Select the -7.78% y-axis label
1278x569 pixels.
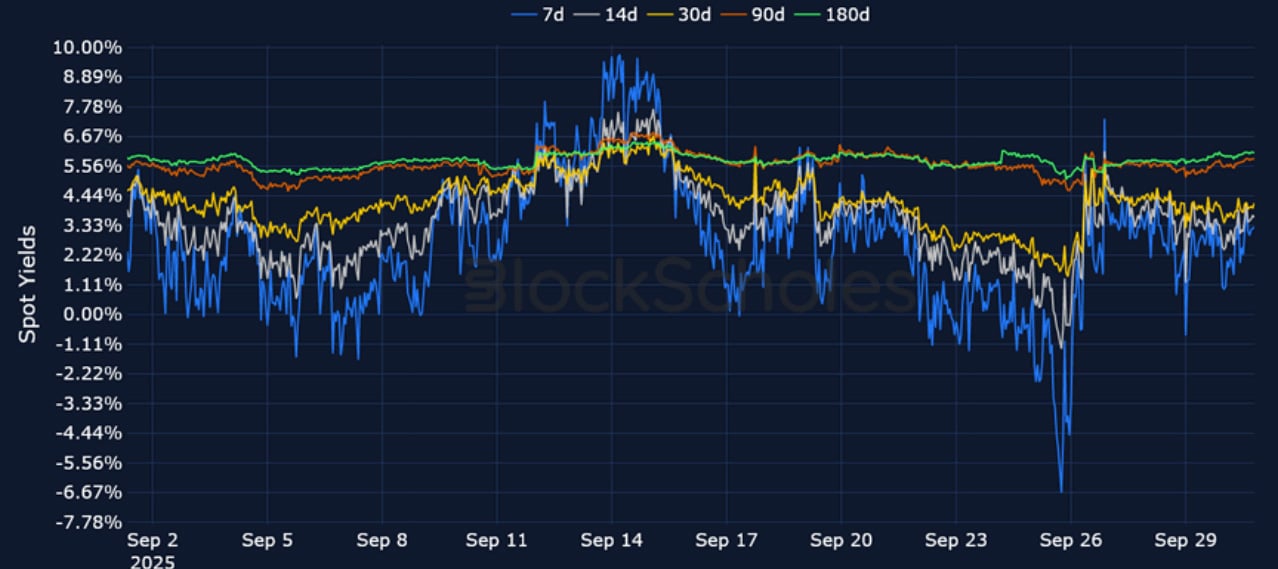[90, 522]
